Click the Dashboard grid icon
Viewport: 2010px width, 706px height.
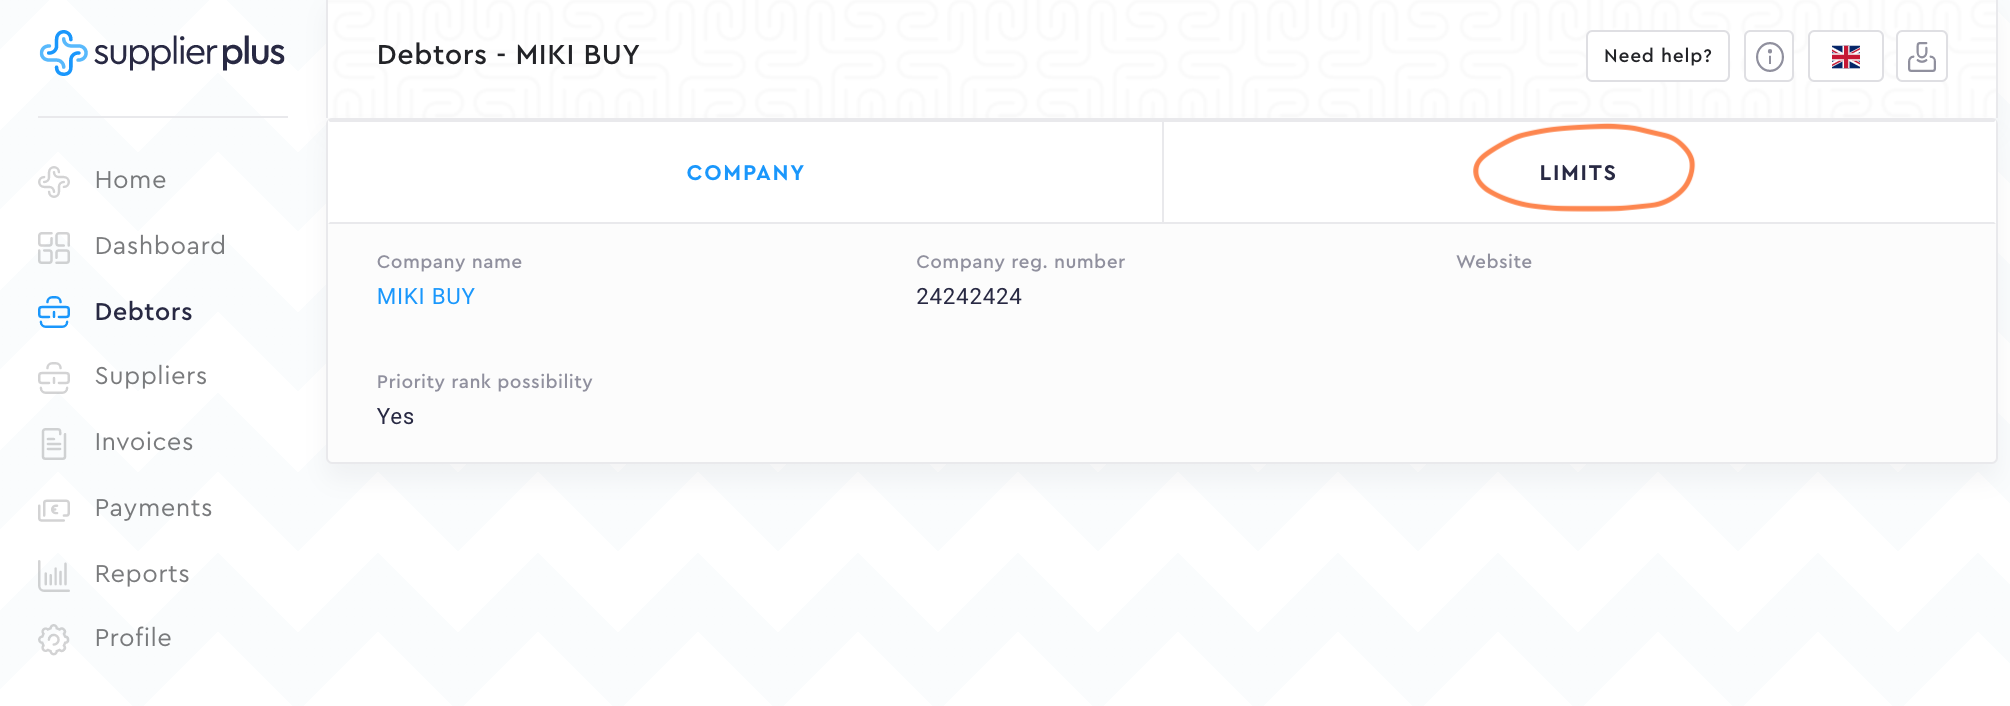[x=54, y=247]
